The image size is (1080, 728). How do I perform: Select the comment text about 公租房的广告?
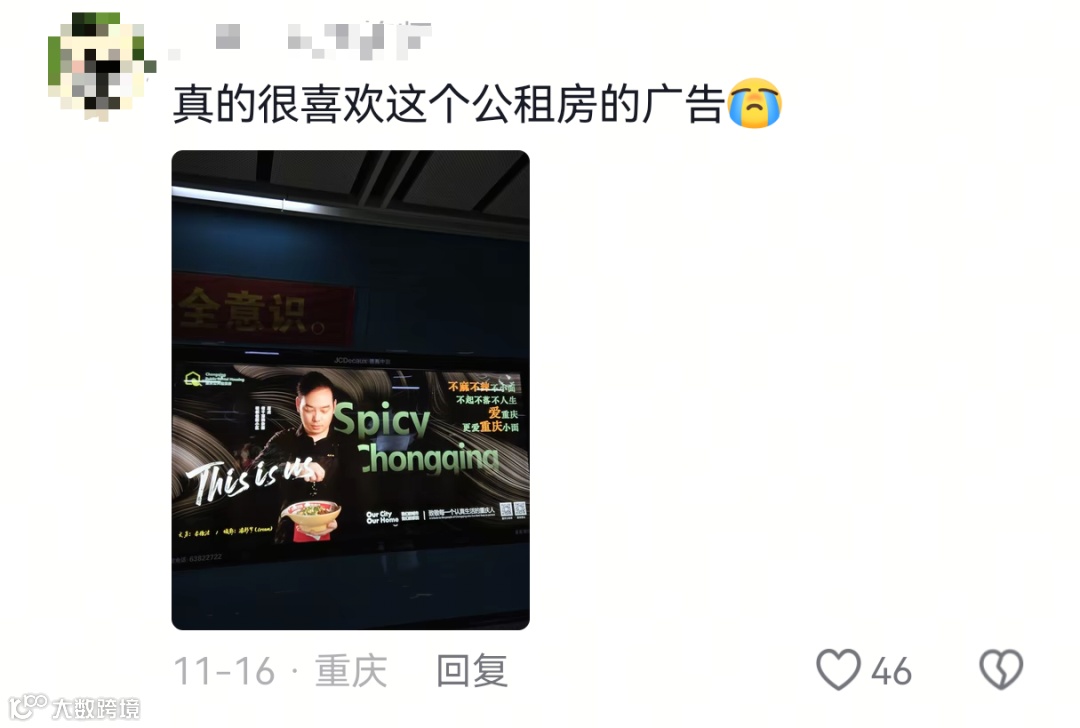click(448, 104)
